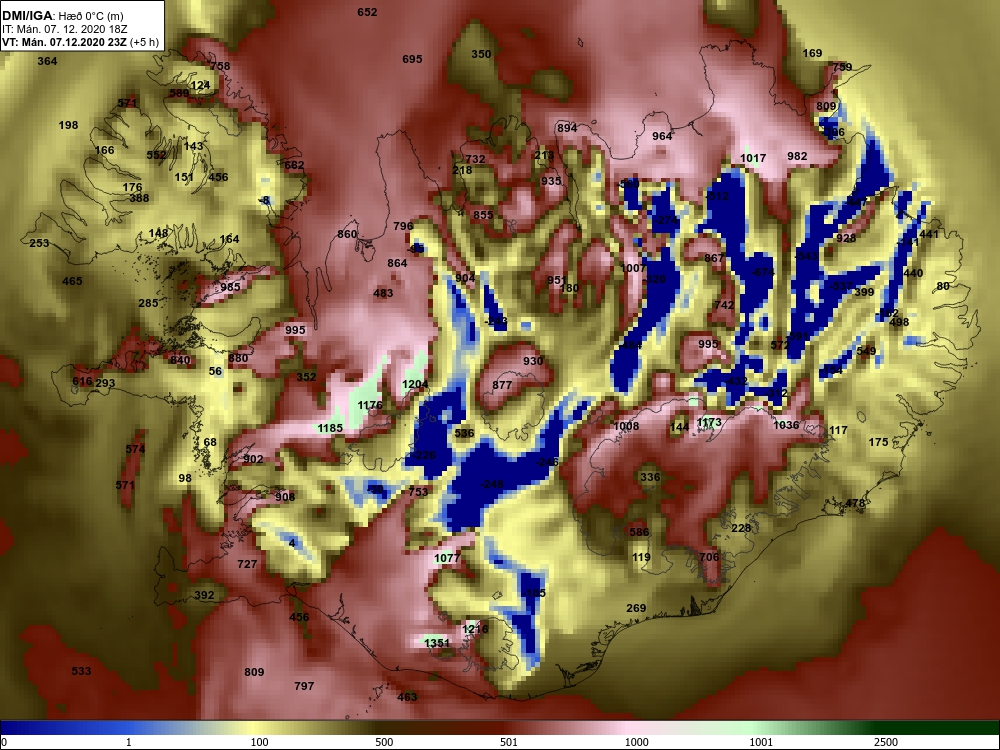This screenshot has width=1000, height=750.
Task: Click the map value '753'
Action: tap(418, 492)
